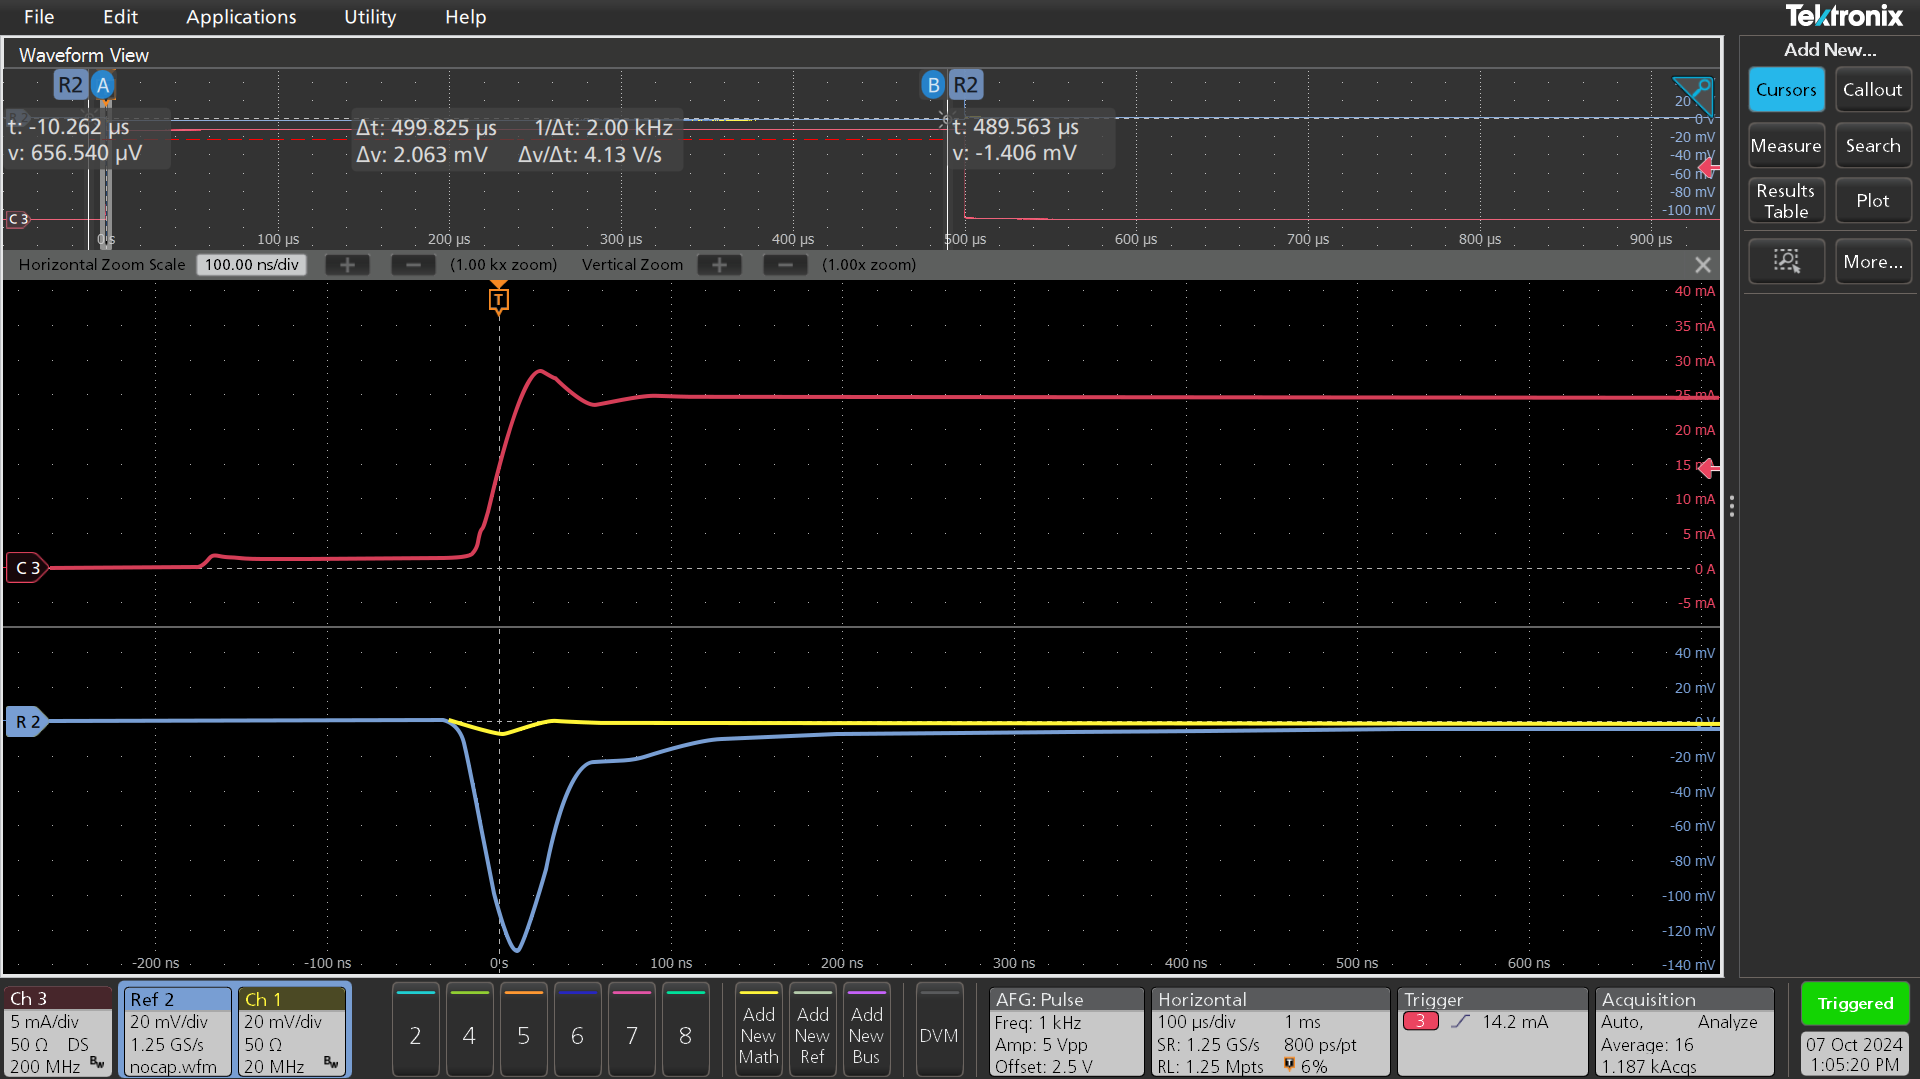
Task: Increase horizontal zoom with plus button
Action: [347, 265]
